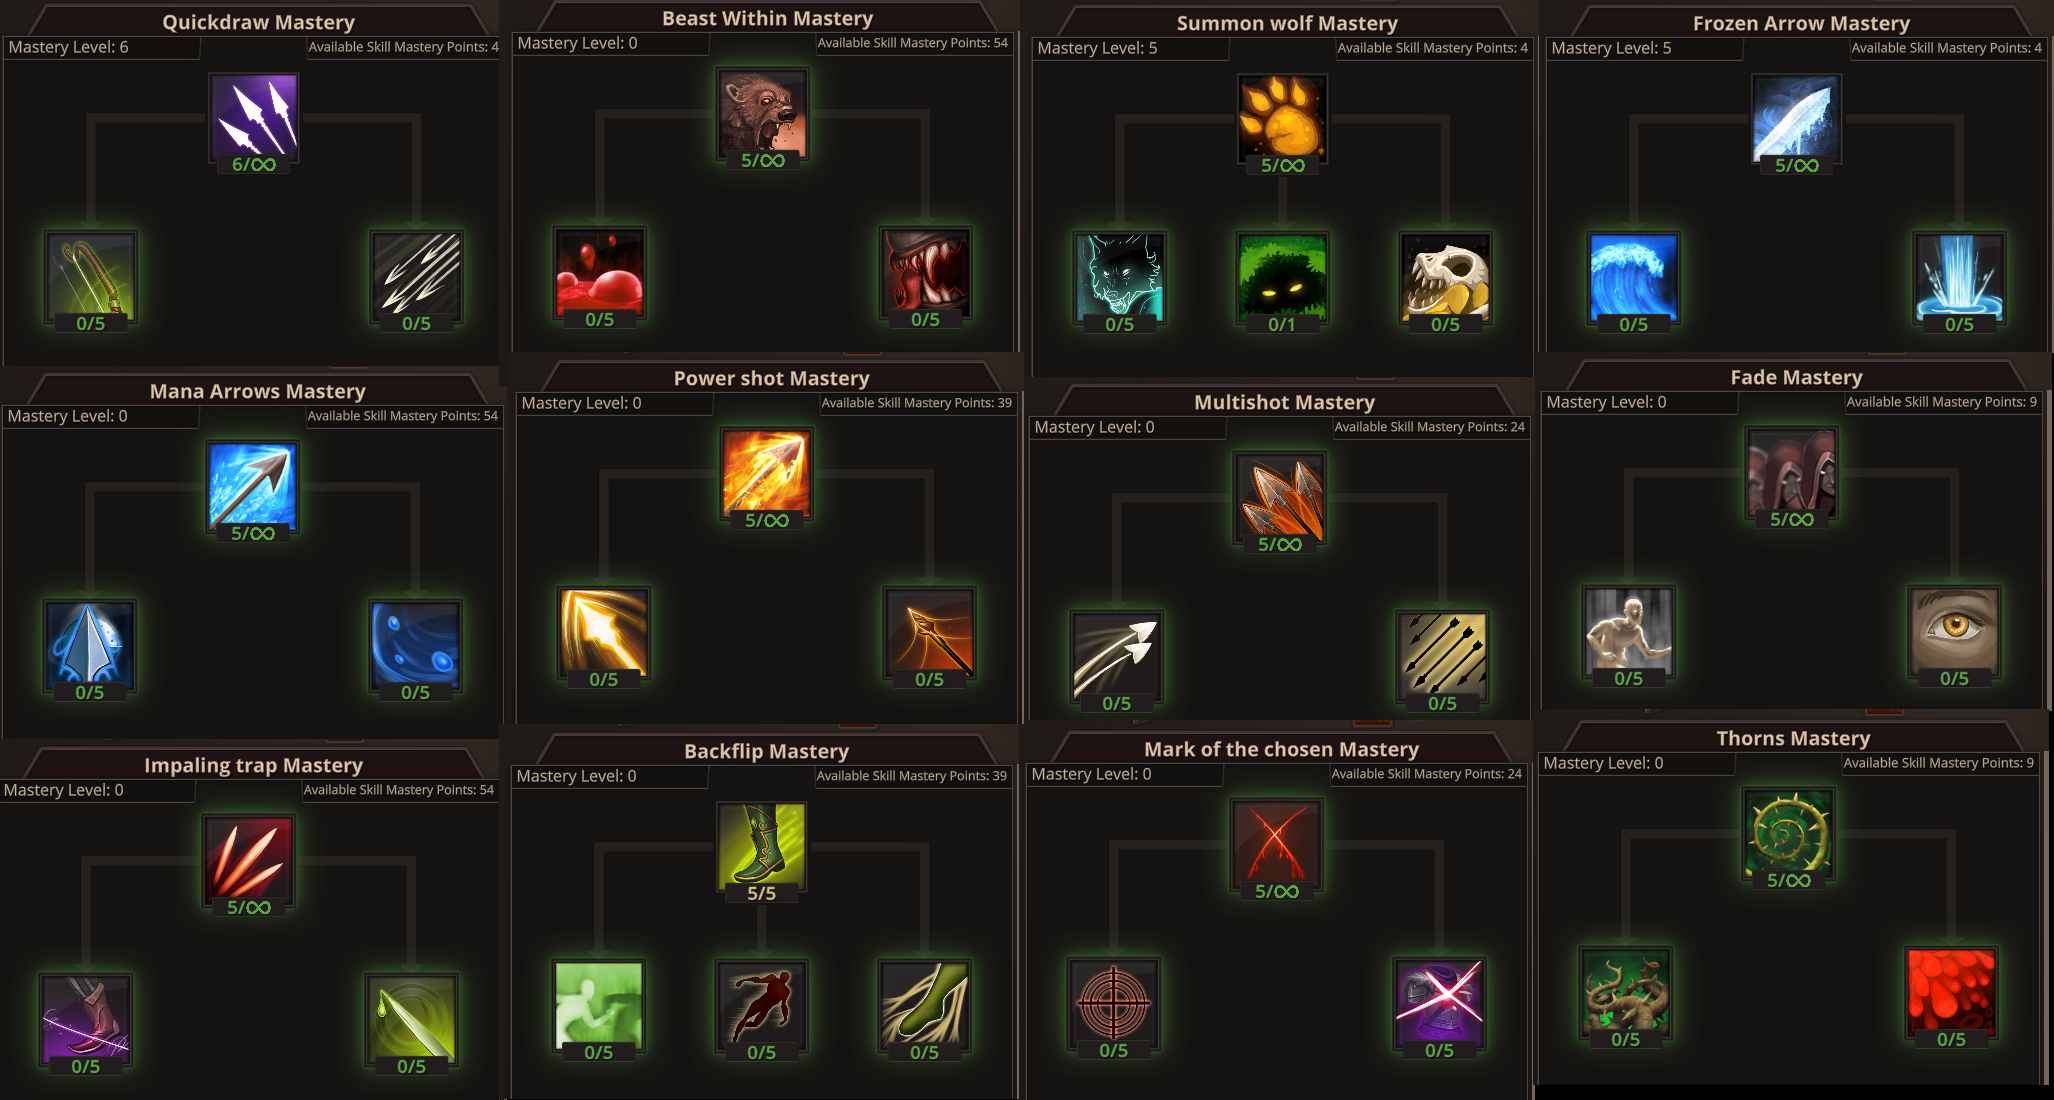Select the parallel arrows skill in Multishot Mastery
2054x1100 pixels.
[x=1442, y=656]
